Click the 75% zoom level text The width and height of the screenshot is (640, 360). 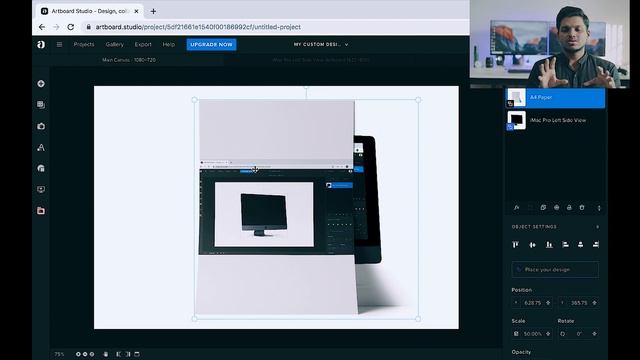point(60,354)
